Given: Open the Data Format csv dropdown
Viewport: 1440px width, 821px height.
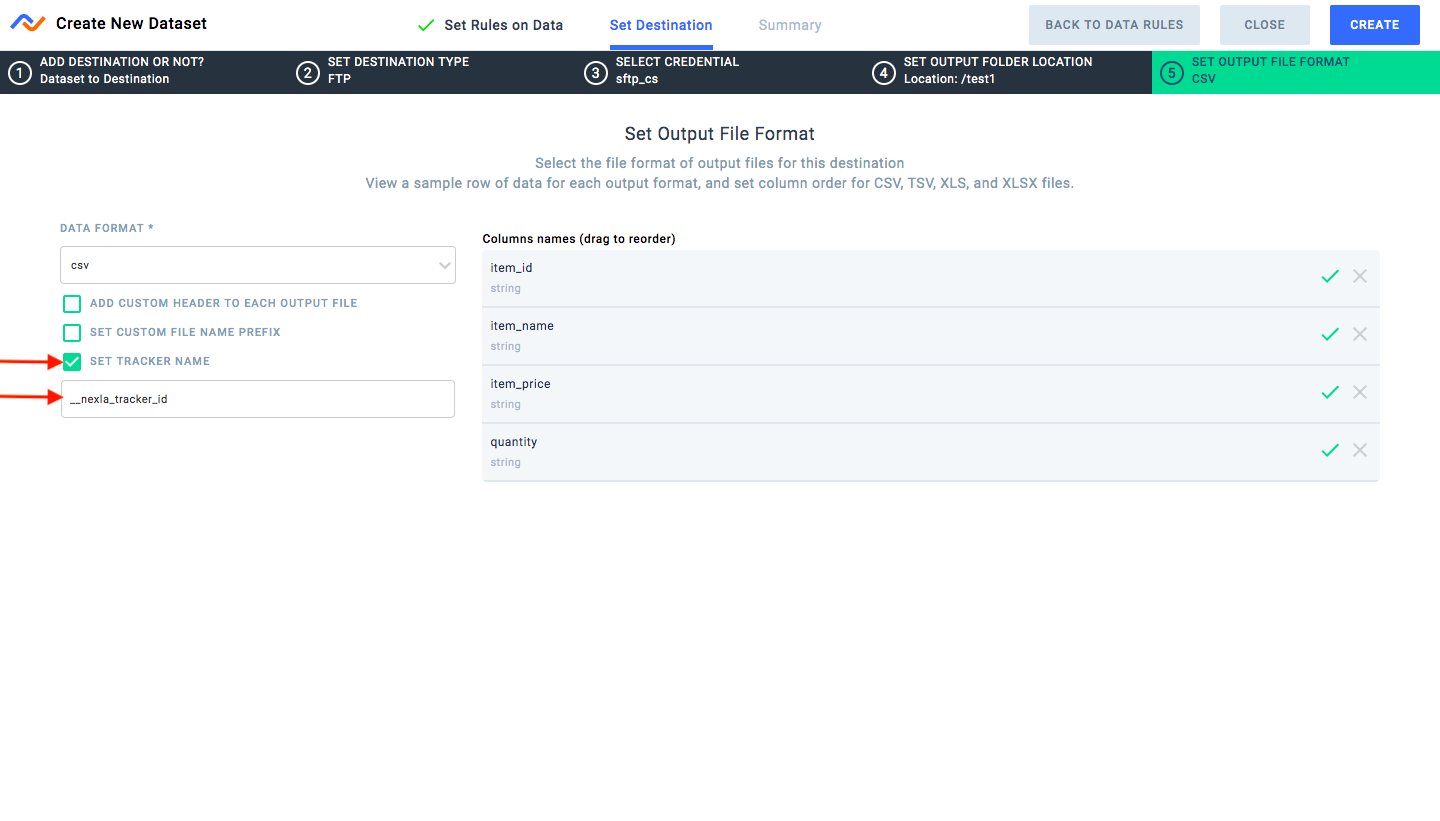Looking at the screenshot, I should pyautogui.click(x=258, y=265).
